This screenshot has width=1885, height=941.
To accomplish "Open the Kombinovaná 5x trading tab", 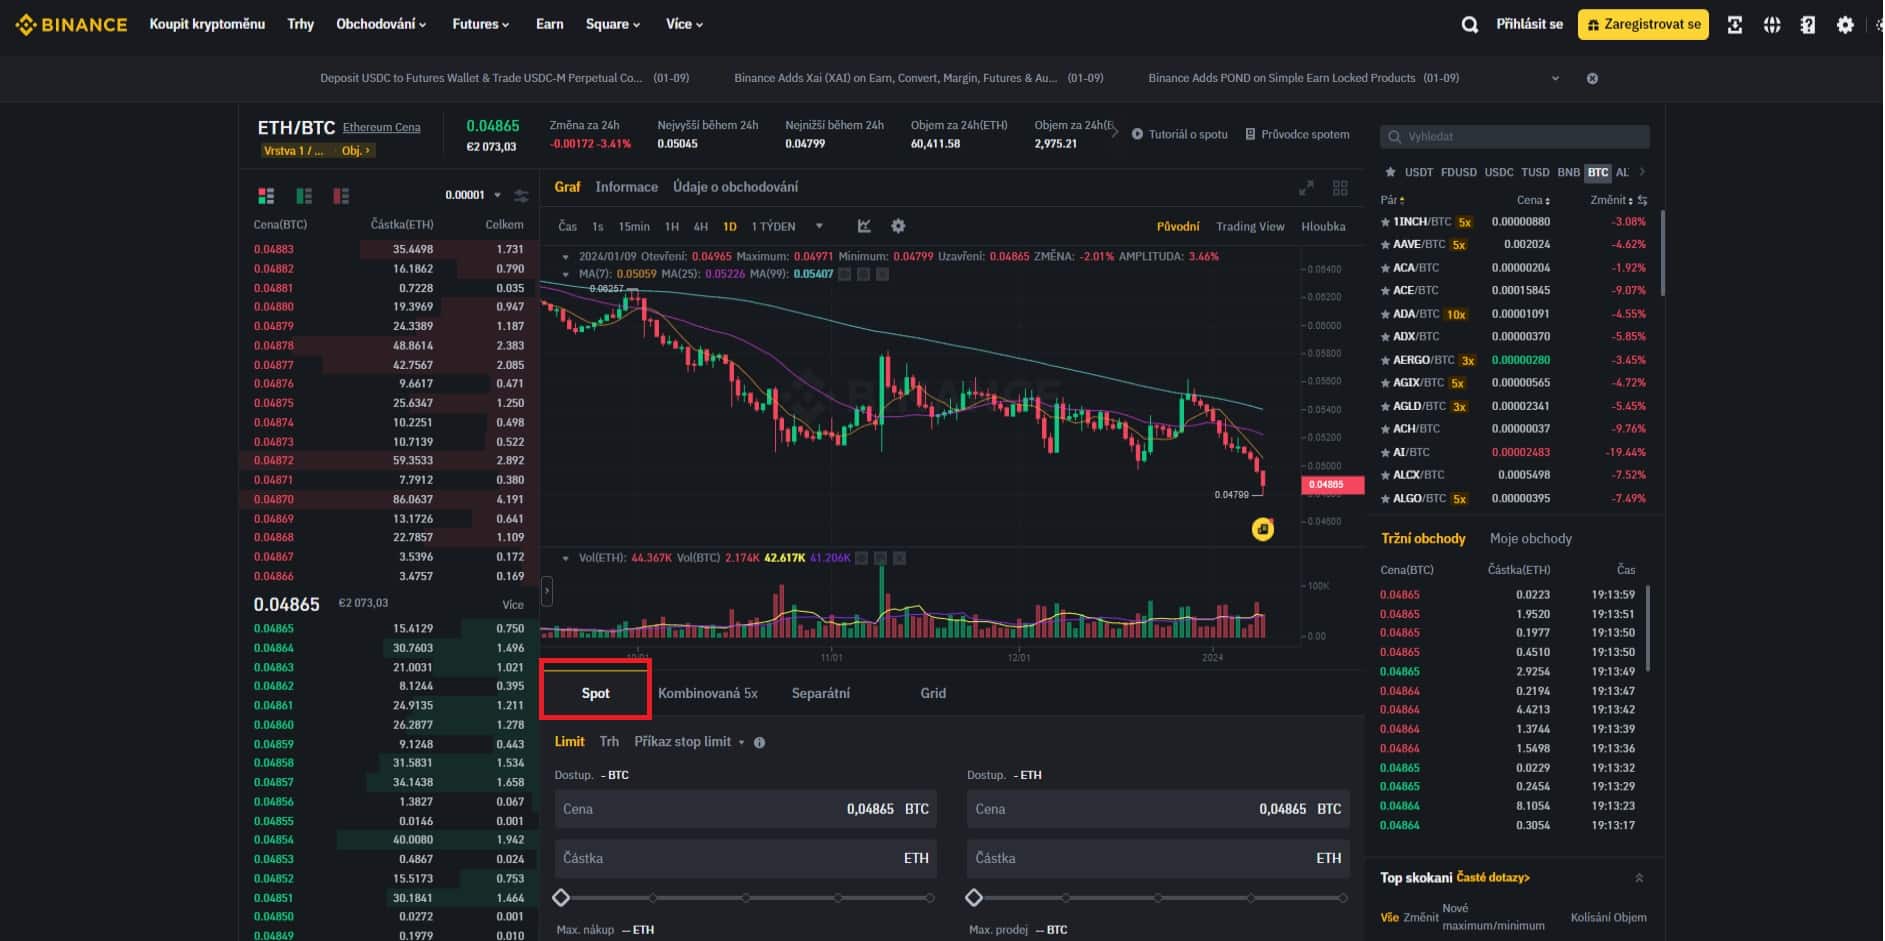I will (708, 692).
